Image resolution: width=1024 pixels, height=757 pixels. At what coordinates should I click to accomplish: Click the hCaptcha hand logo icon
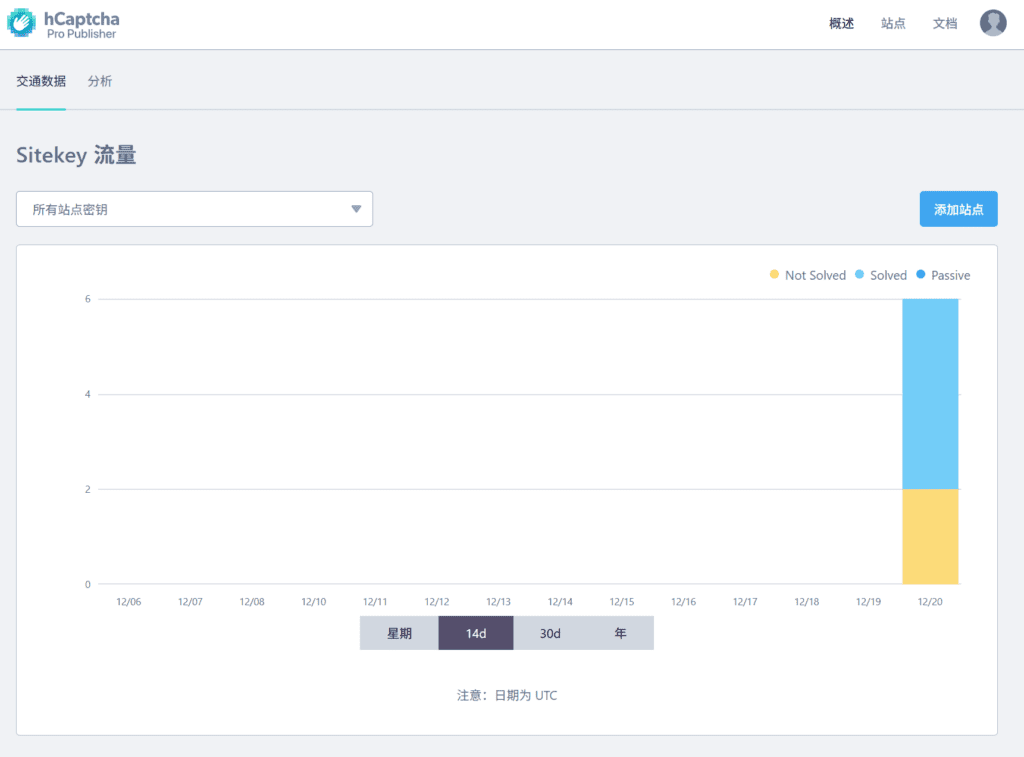pyautogui.click(x=22, y=23)
